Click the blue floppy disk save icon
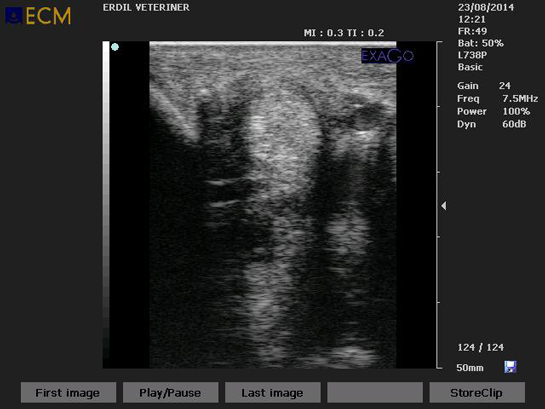 pyautogui.click(x=510, y=367)
